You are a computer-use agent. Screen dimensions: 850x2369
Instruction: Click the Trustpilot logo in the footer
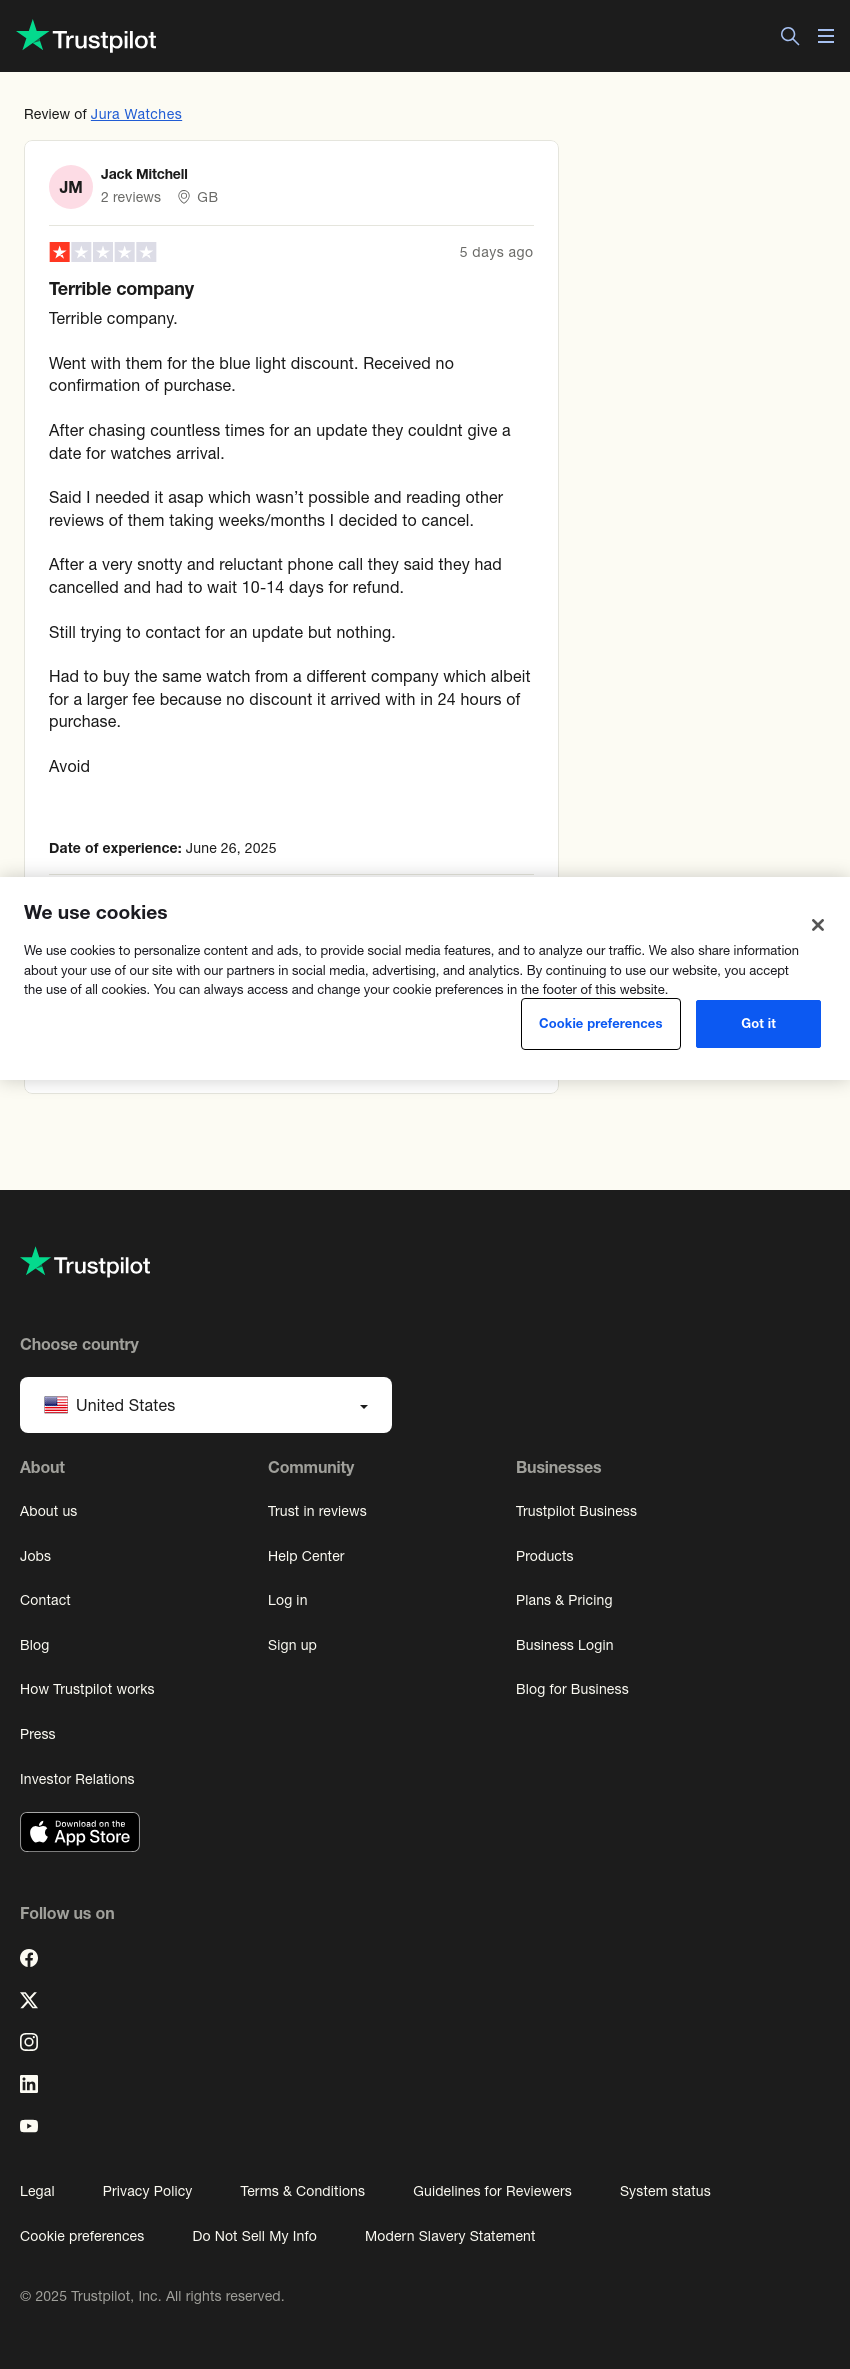pyautogui.click(x=86, y=1264)
